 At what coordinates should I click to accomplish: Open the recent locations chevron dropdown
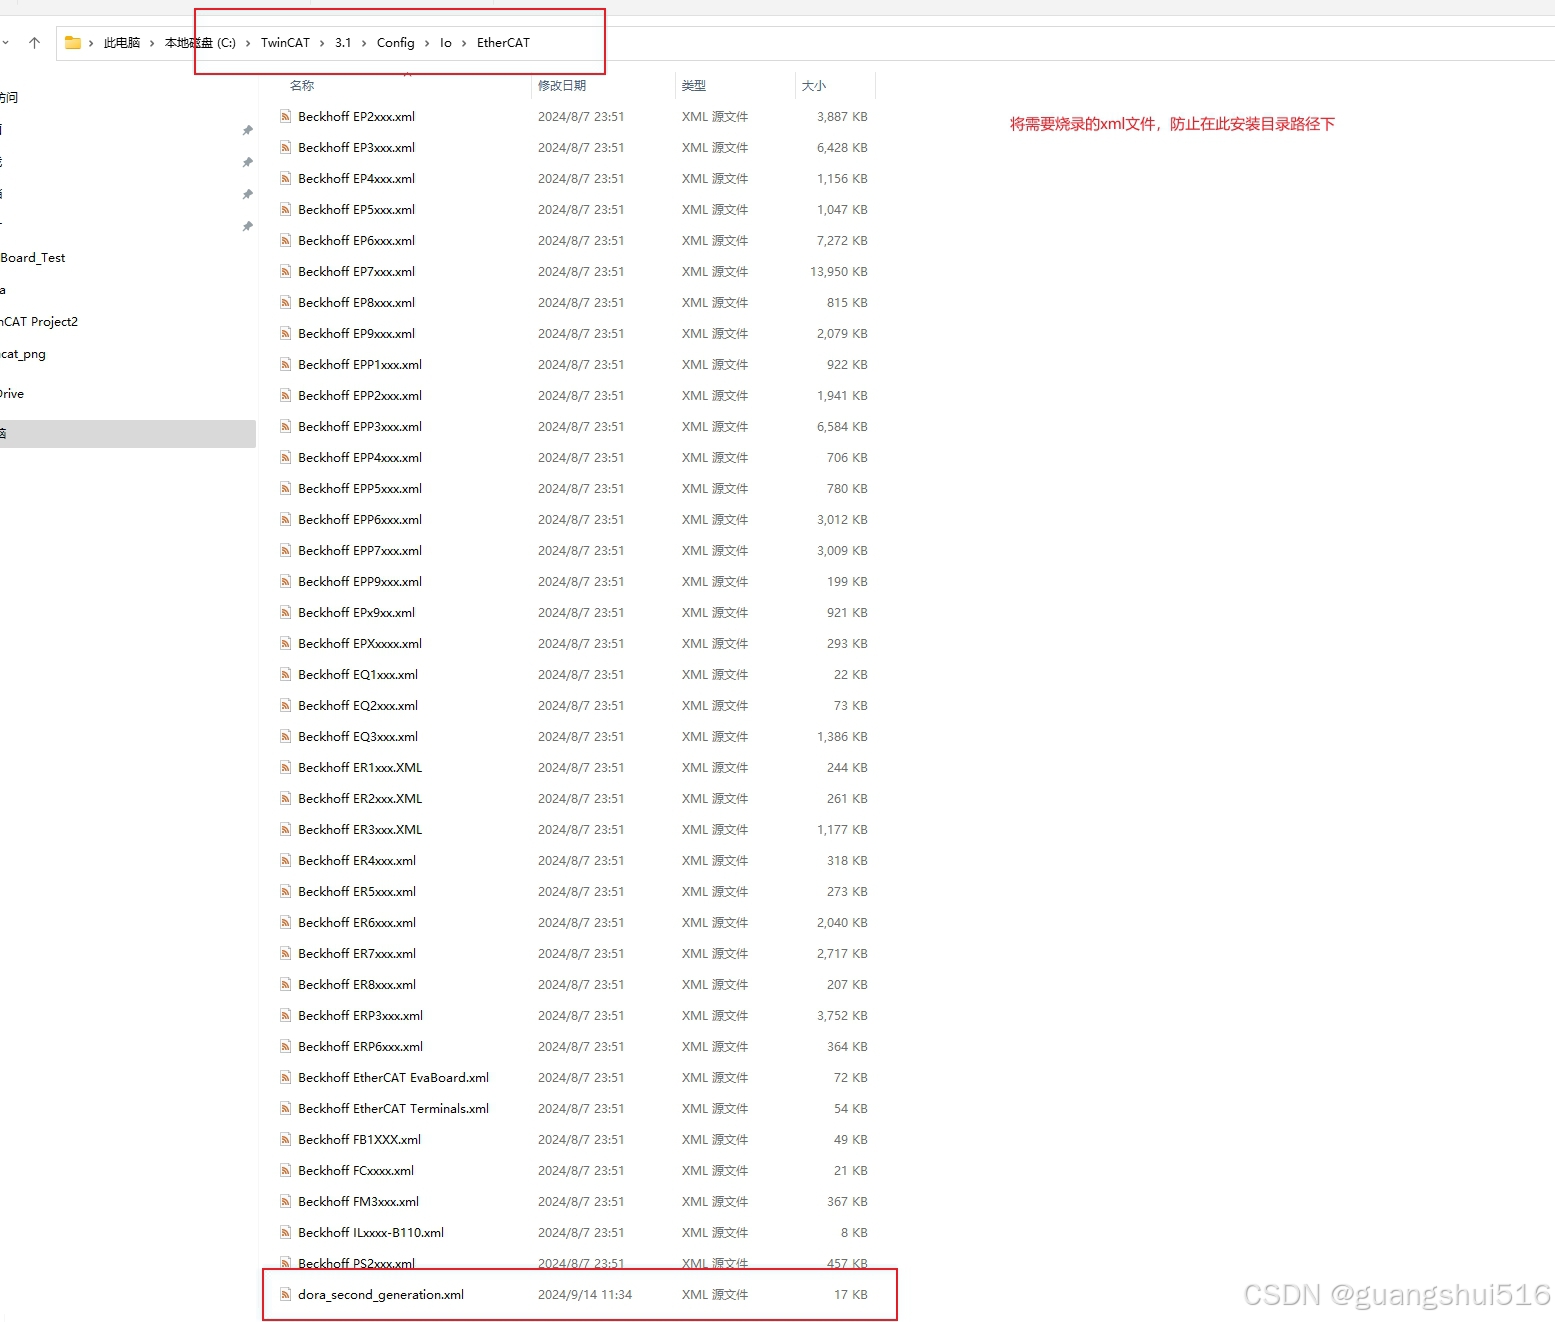tap(5, 43)
